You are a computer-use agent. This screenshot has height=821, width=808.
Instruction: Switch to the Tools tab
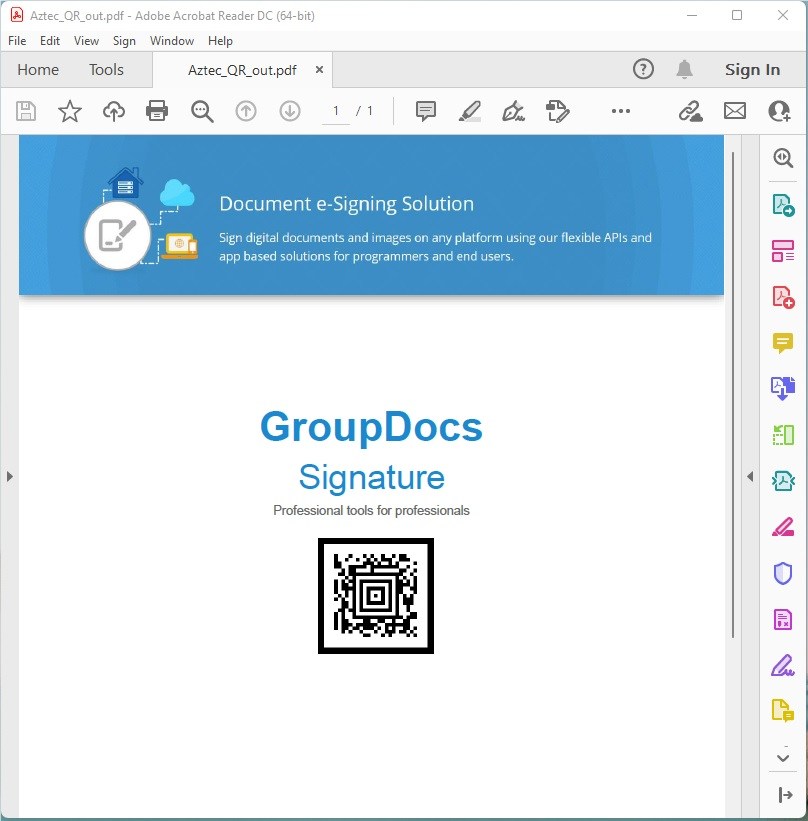pyautogui.click(x=106, y=70)
